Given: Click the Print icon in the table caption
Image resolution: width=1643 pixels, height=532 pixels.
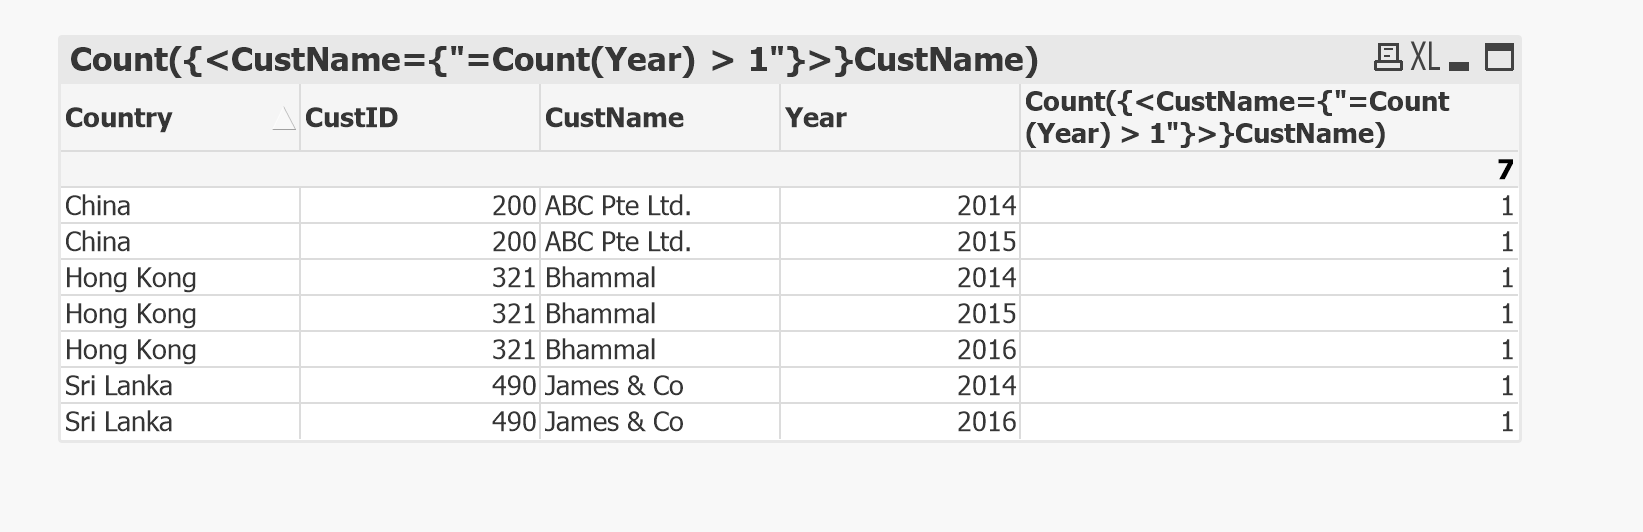Looking at the screenshot, I should coord(1387,58).
